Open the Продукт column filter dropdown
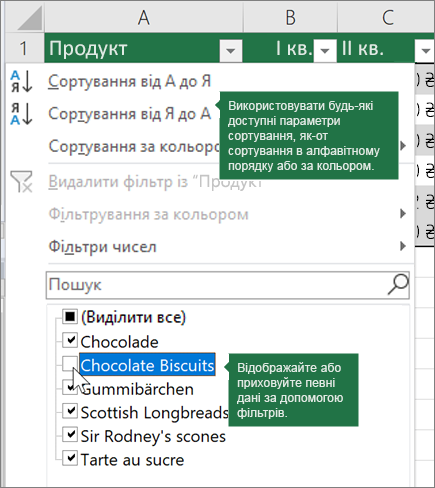 [x=231, y=51]
